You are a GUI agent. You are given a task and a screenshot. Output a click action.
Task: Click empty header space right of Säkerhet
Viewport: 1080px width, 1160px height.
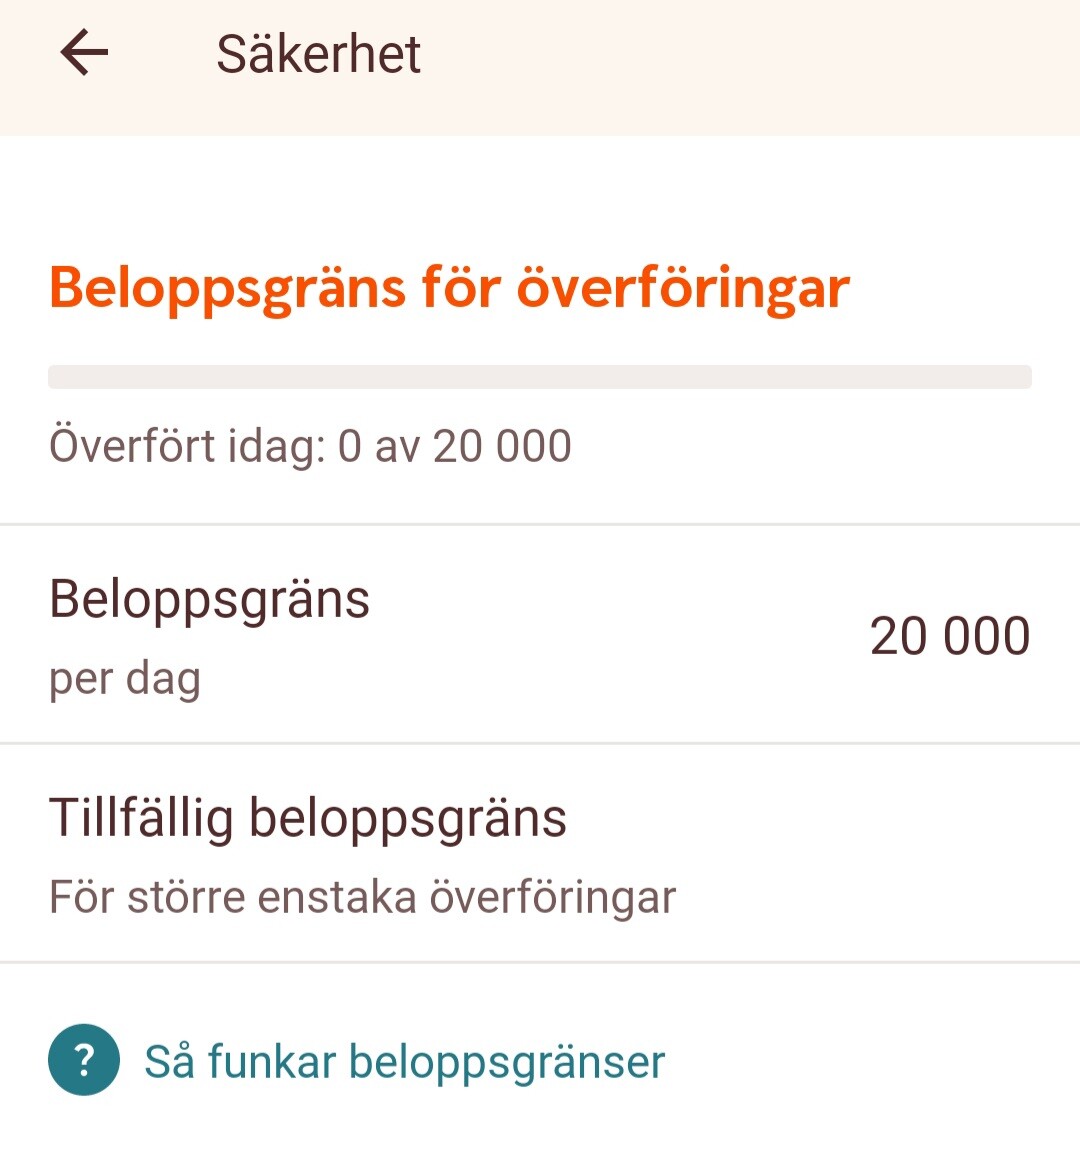(750, 54)
